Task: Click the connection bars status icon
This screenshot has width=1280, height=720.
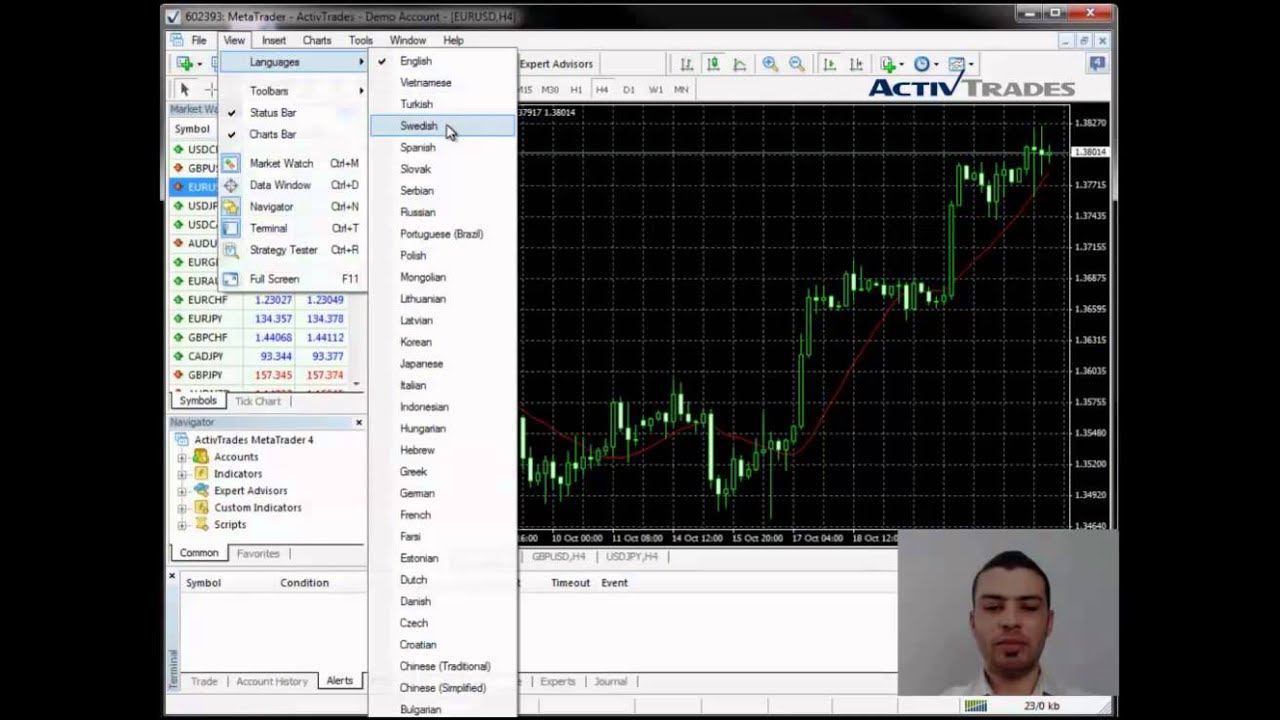Action: pyautogui.click(x=975, y=706)
